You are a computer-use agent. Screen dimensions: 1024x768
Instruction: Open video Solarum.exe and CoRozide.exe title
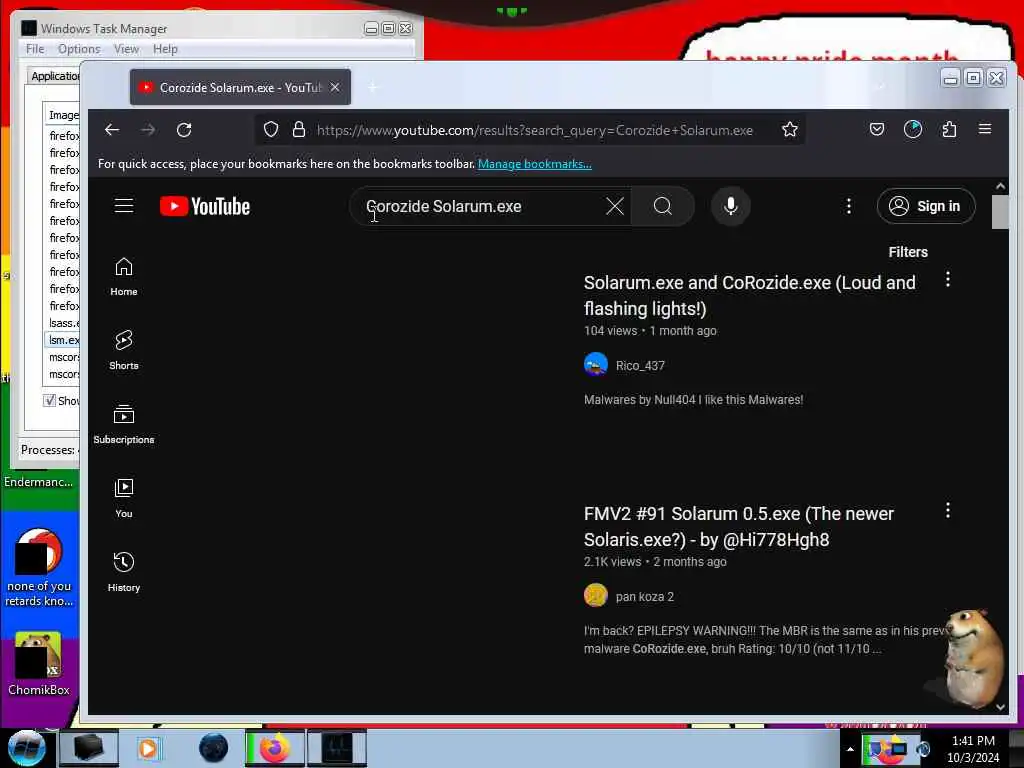[750, 295]
